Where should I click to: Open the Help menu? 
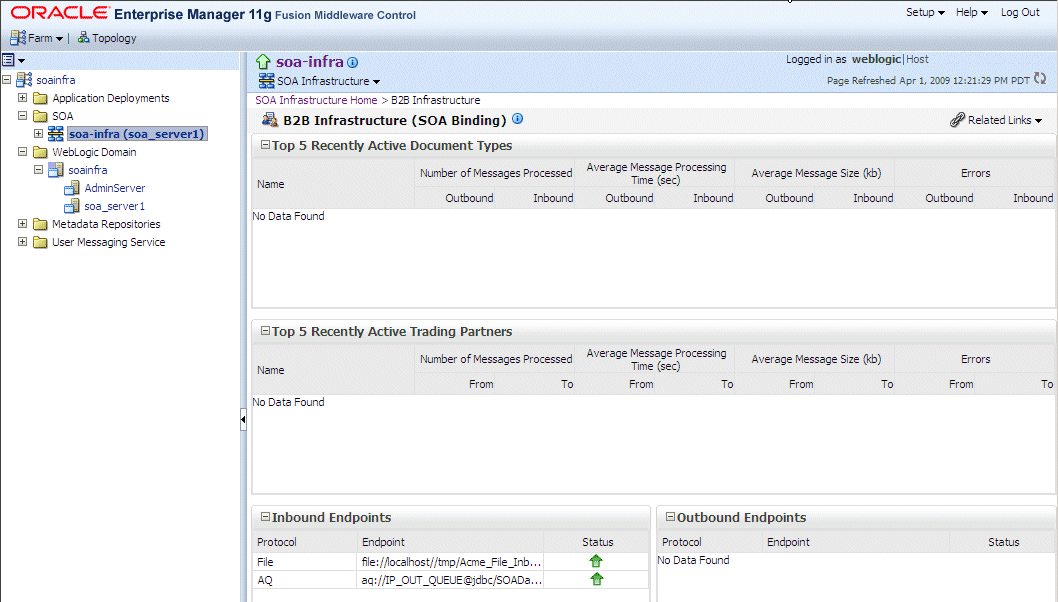coord(972,12)
